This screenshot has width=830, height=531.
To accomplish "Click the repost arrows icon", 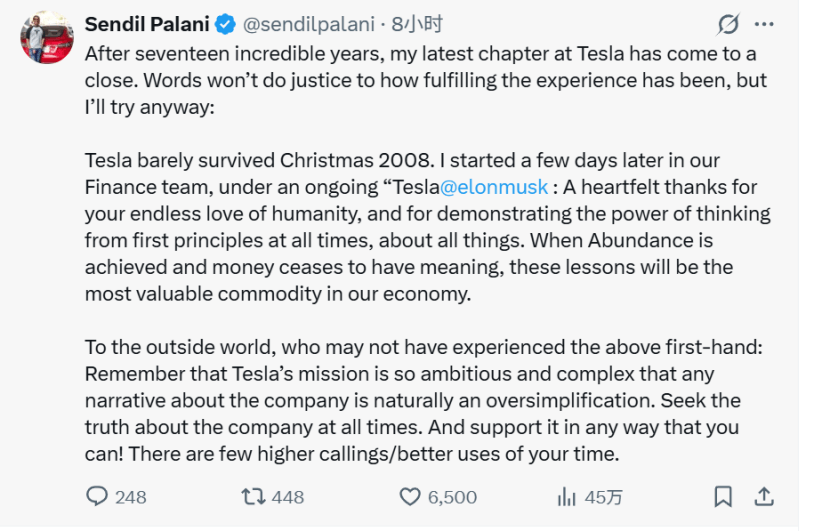I will 253,496.
